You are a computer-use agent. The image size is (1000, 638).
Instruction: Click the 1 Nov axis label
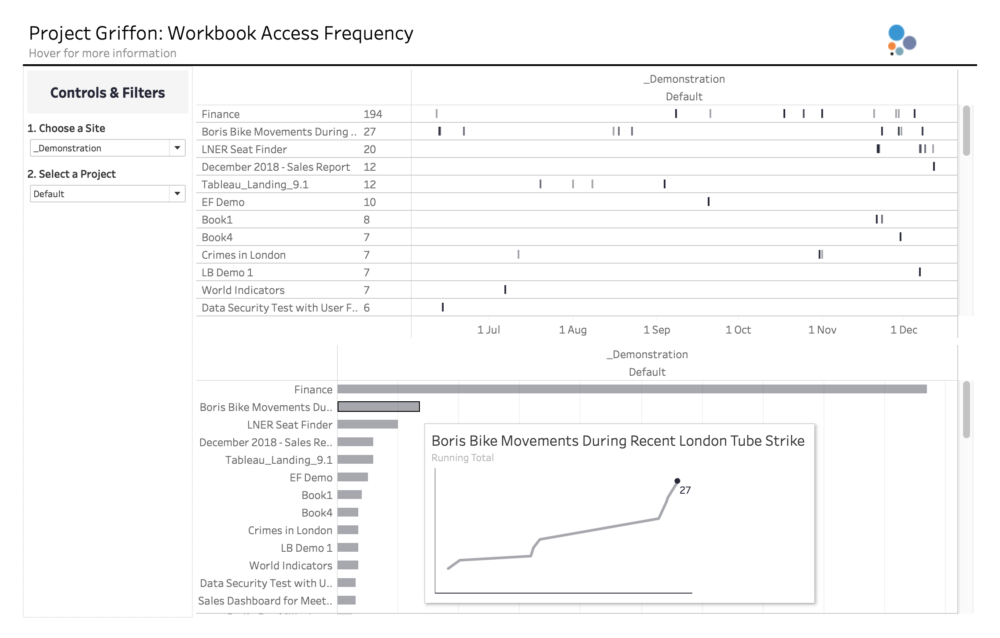tap(822, 330)
